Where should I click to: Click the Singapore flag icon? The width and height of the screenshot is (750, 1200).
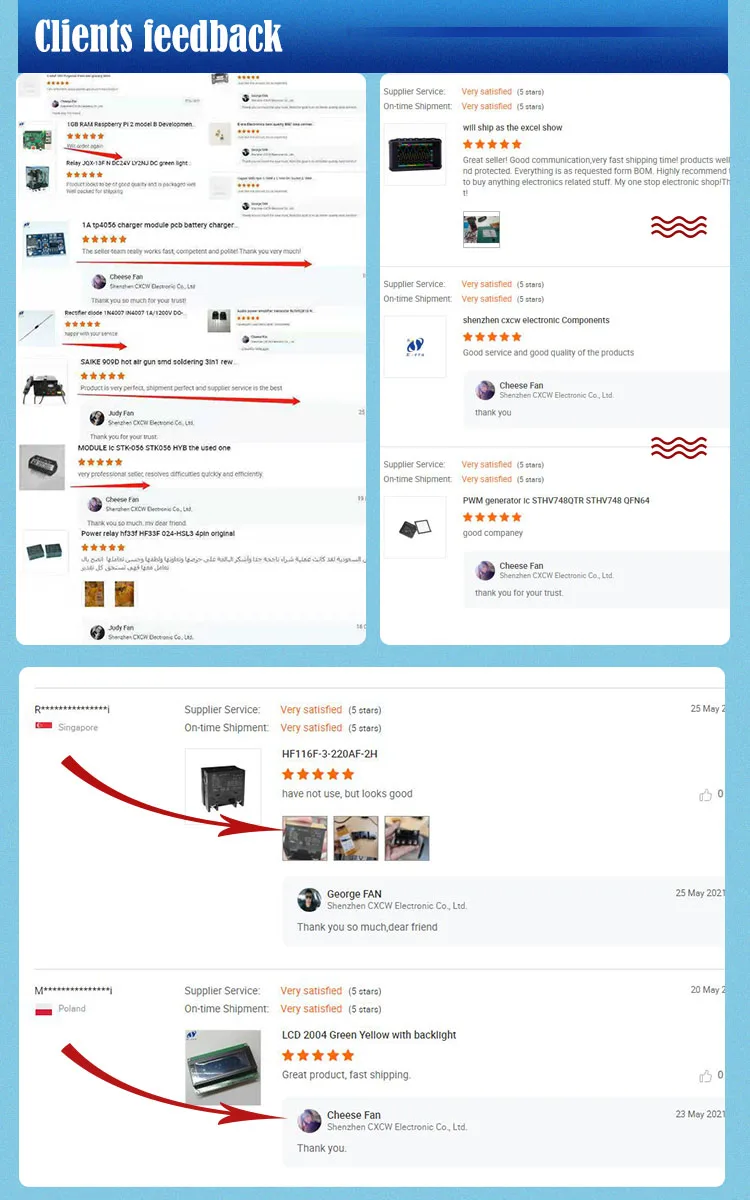pyautogui.click(x=44, y=727)
